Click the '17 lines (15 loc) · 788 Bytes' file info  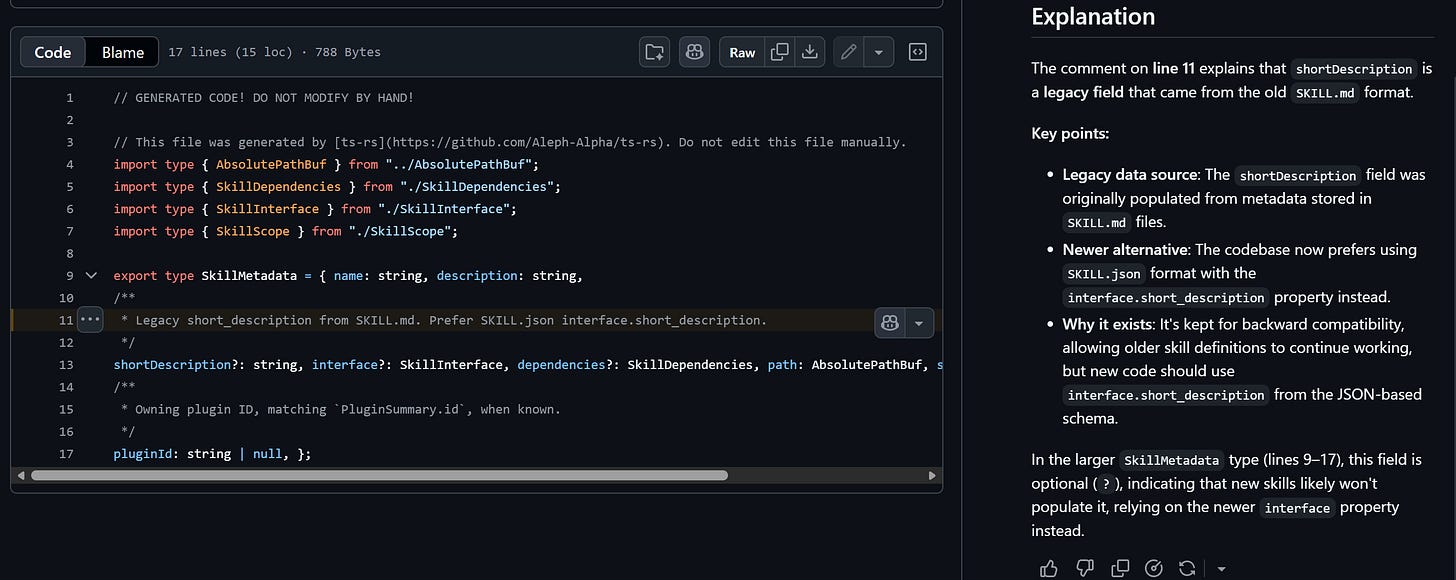274,52
